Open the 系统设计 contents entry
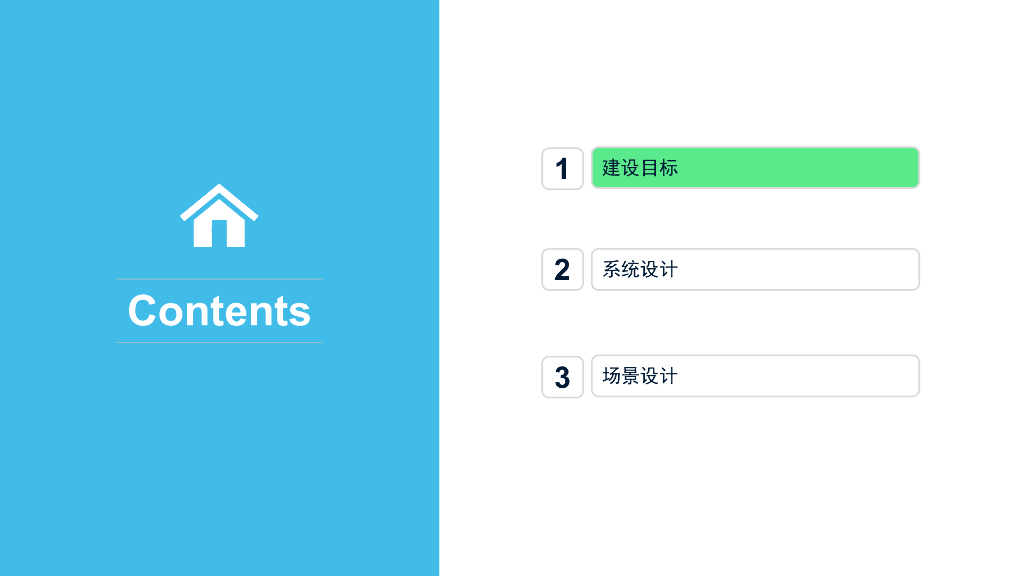This screenshot has height=576, width=1024. [x=755, y=269]
